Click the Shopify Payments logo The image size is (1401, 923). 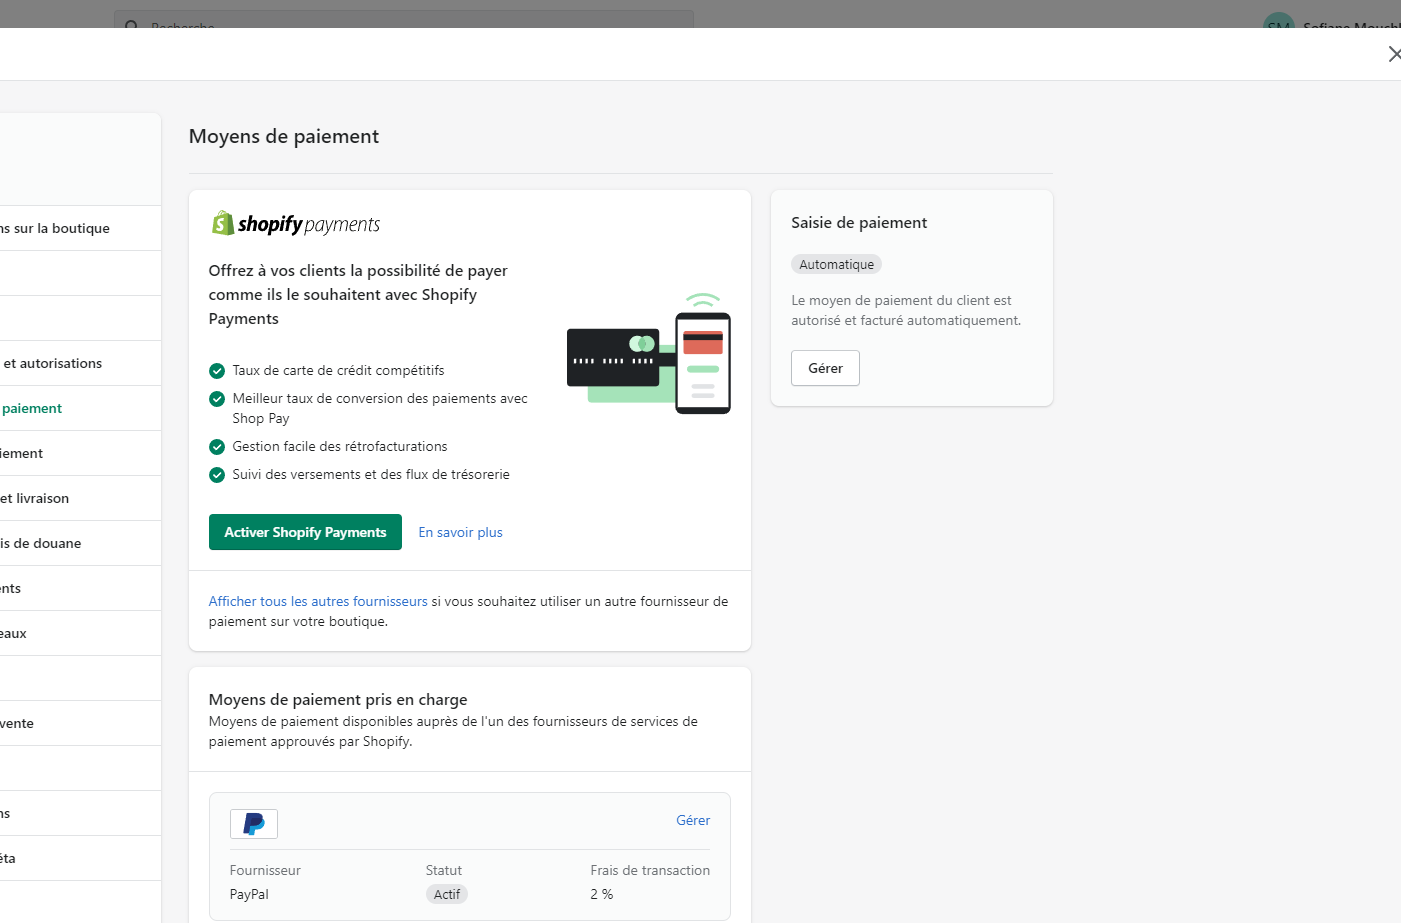[x=296, y=224]
